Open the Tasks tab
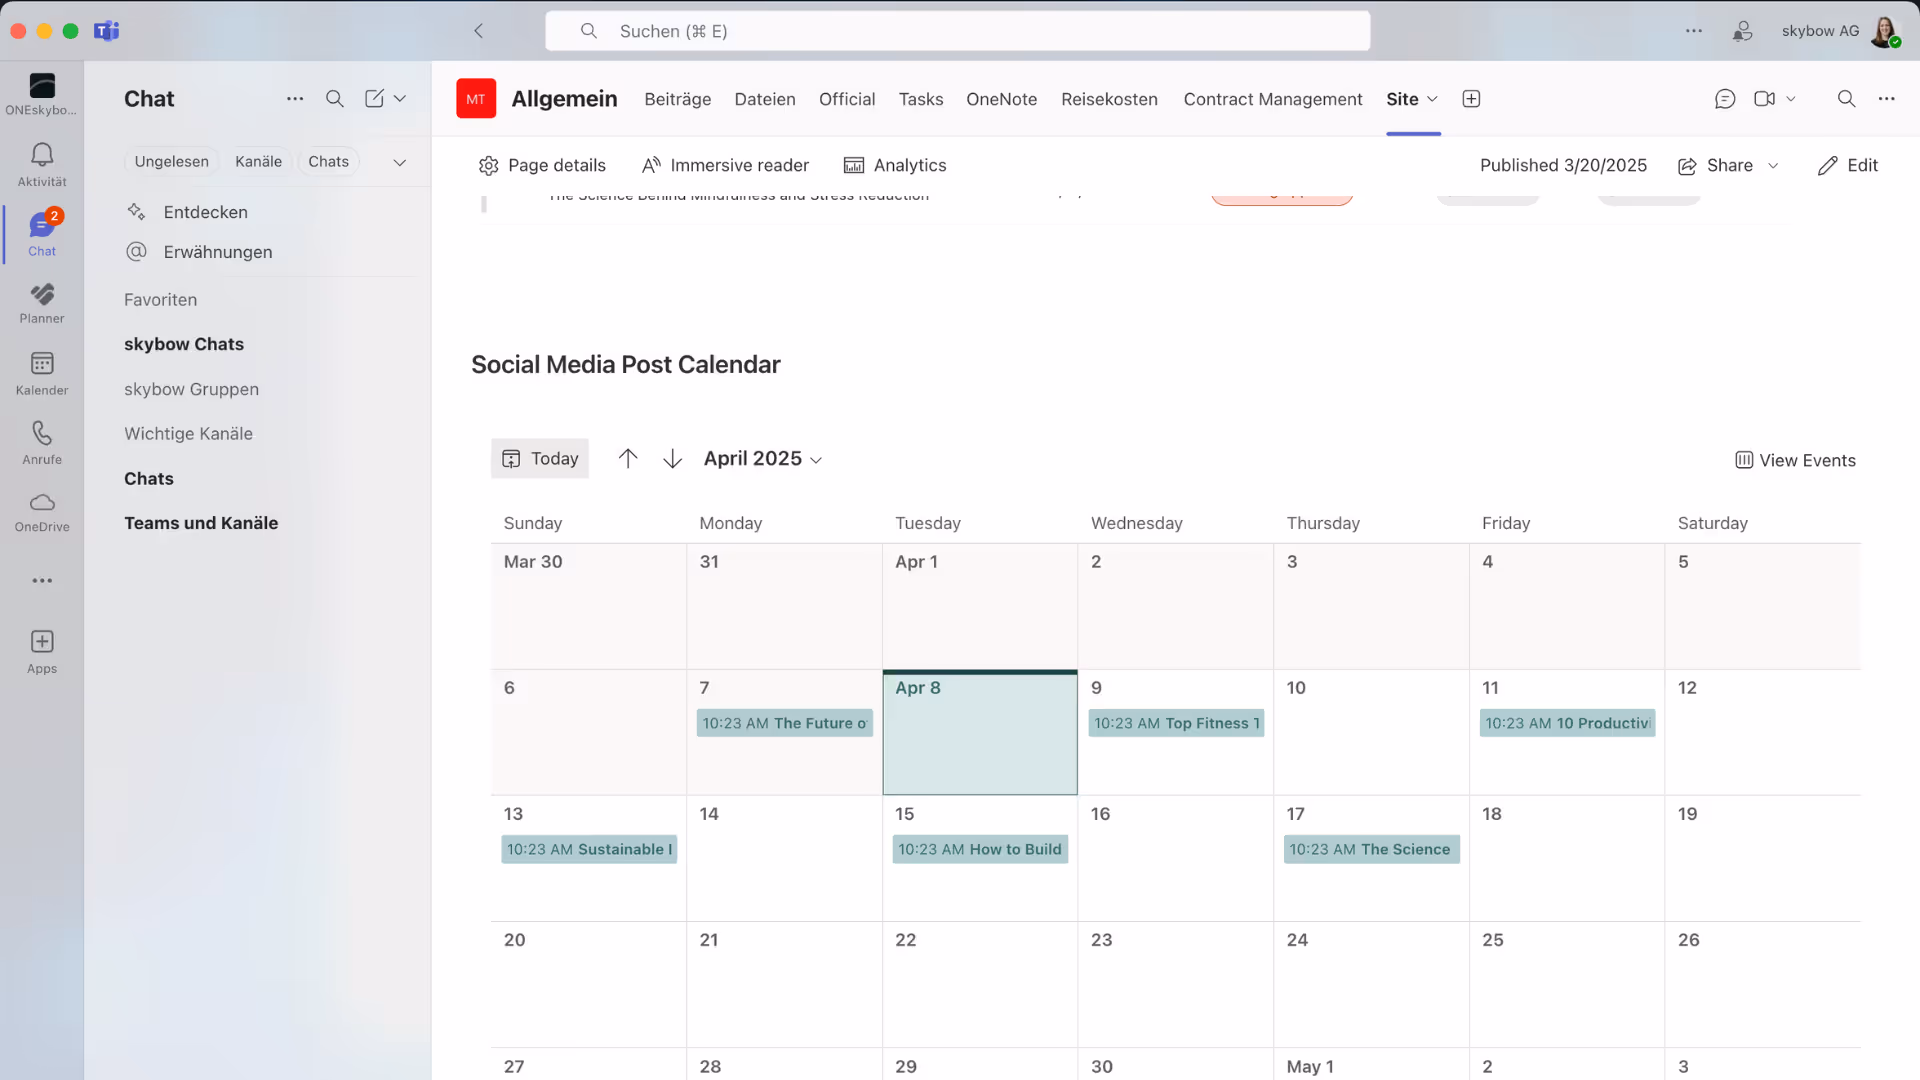Viewport: 1920px width, 1080px height. point(921,99)
